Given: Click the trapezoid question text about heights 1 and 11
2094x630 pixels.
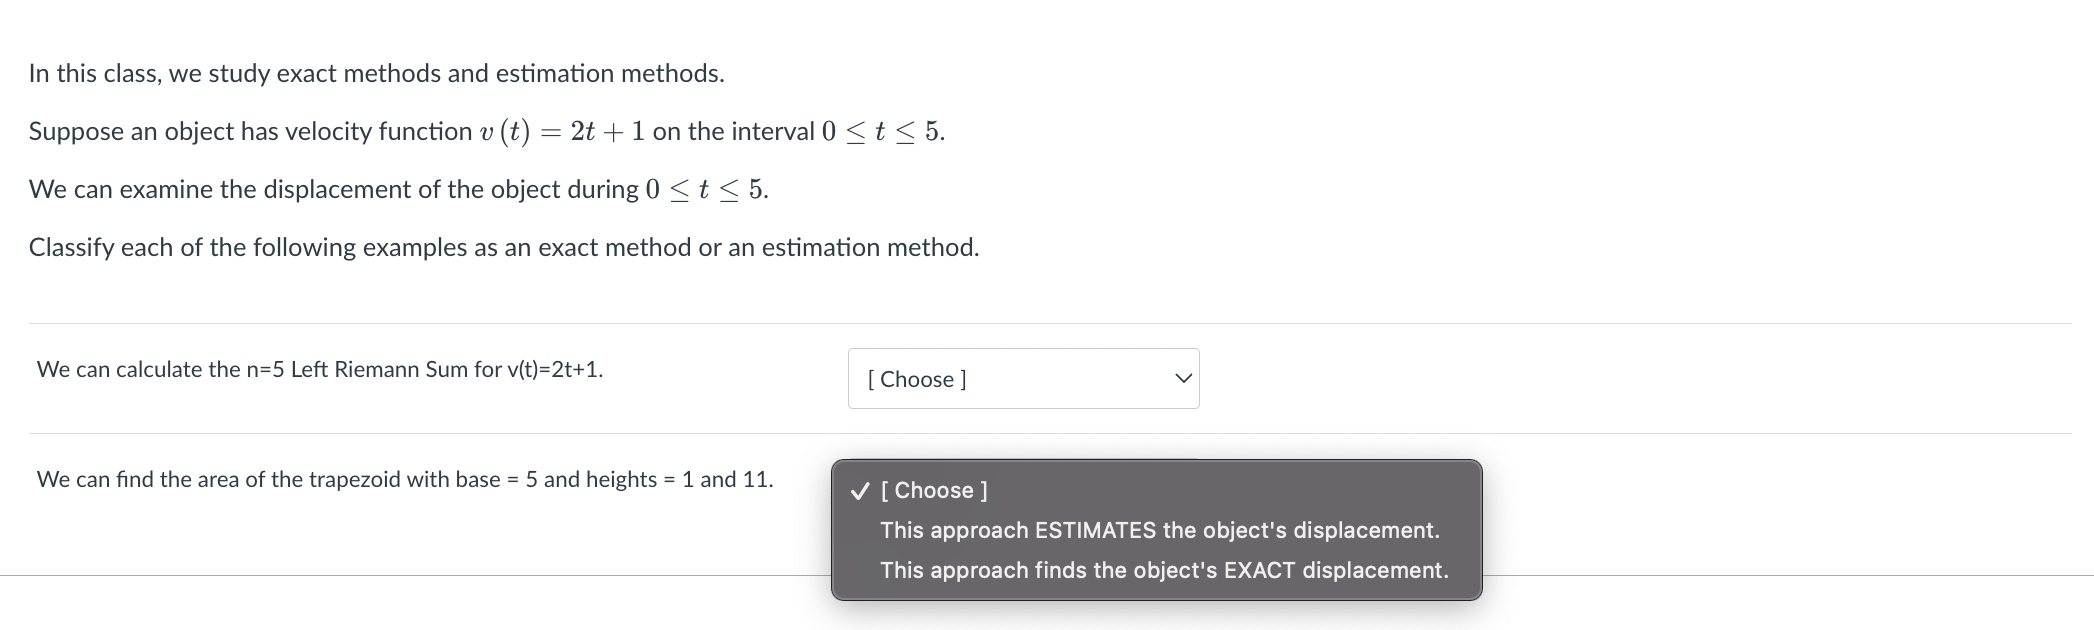Looking at the screenshot, I should click(404, 479).
